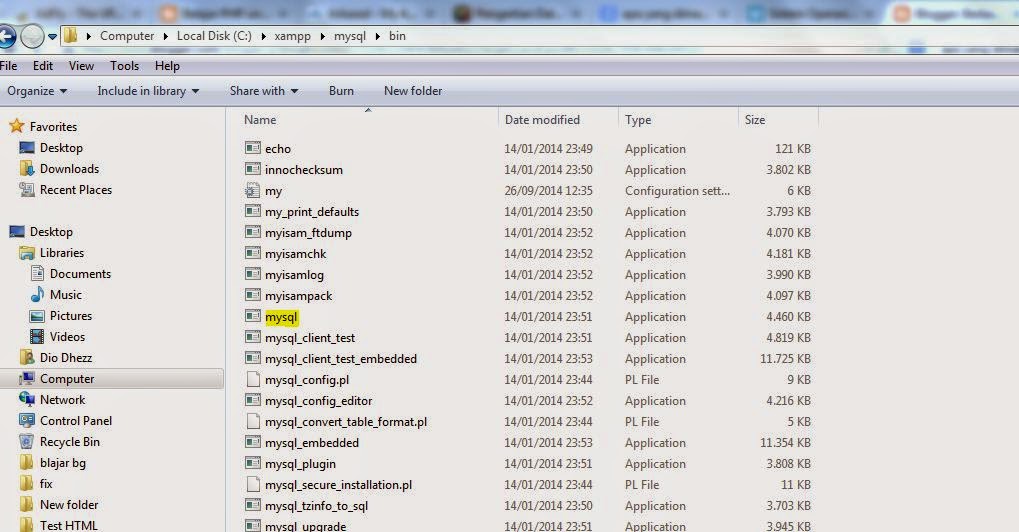Expand the arrow after Local Disk (C:)
The image size is (1019, 532).
[263, 36]
